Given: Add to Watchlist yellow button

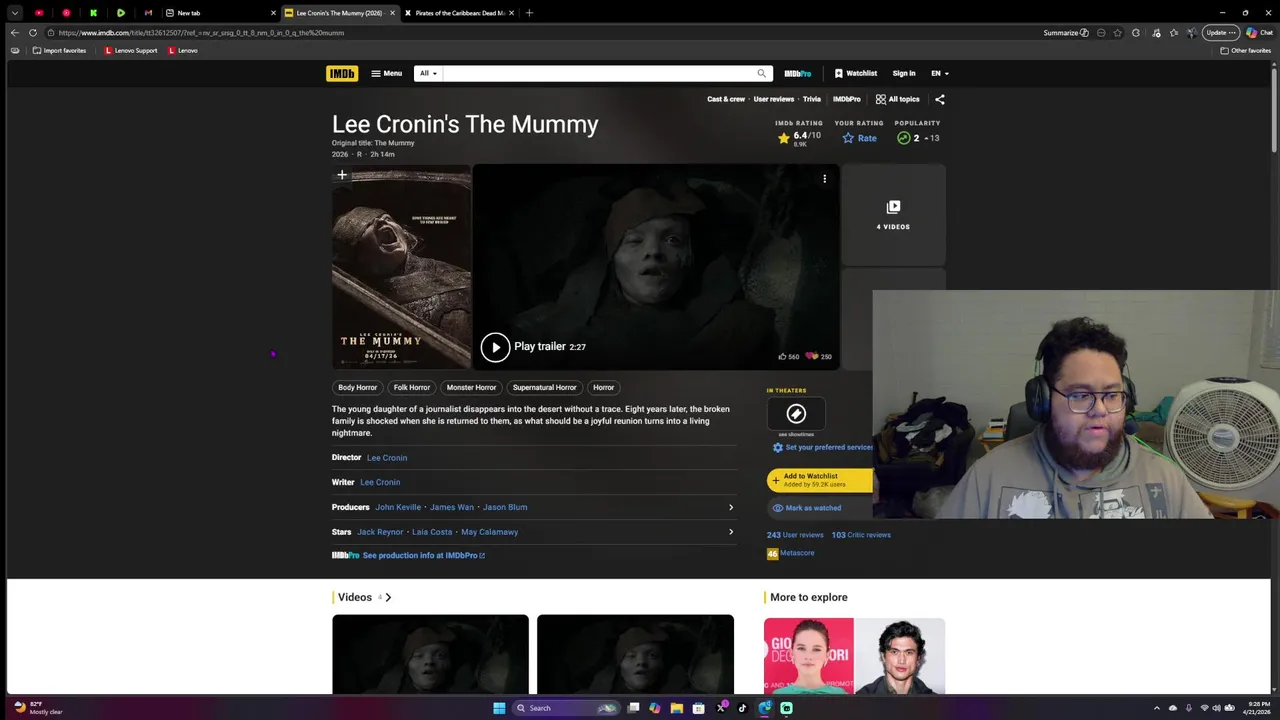Looking at the screenshot, I should (x=820, y=480).
